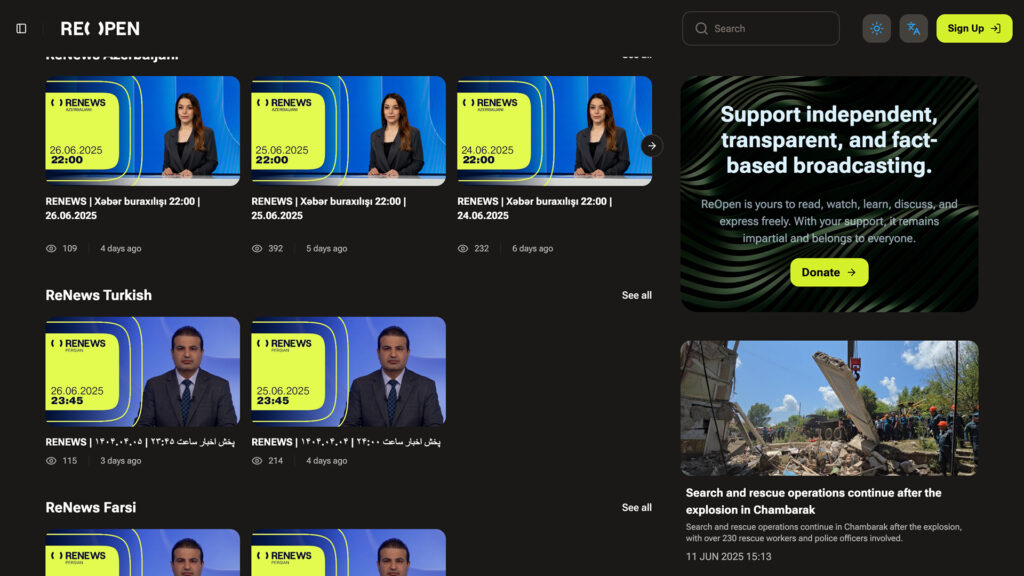Open the second ReNews Farsi video thumbnail
The height and width of the screenshot is (576, 1024).
click(x=349, y=552)
